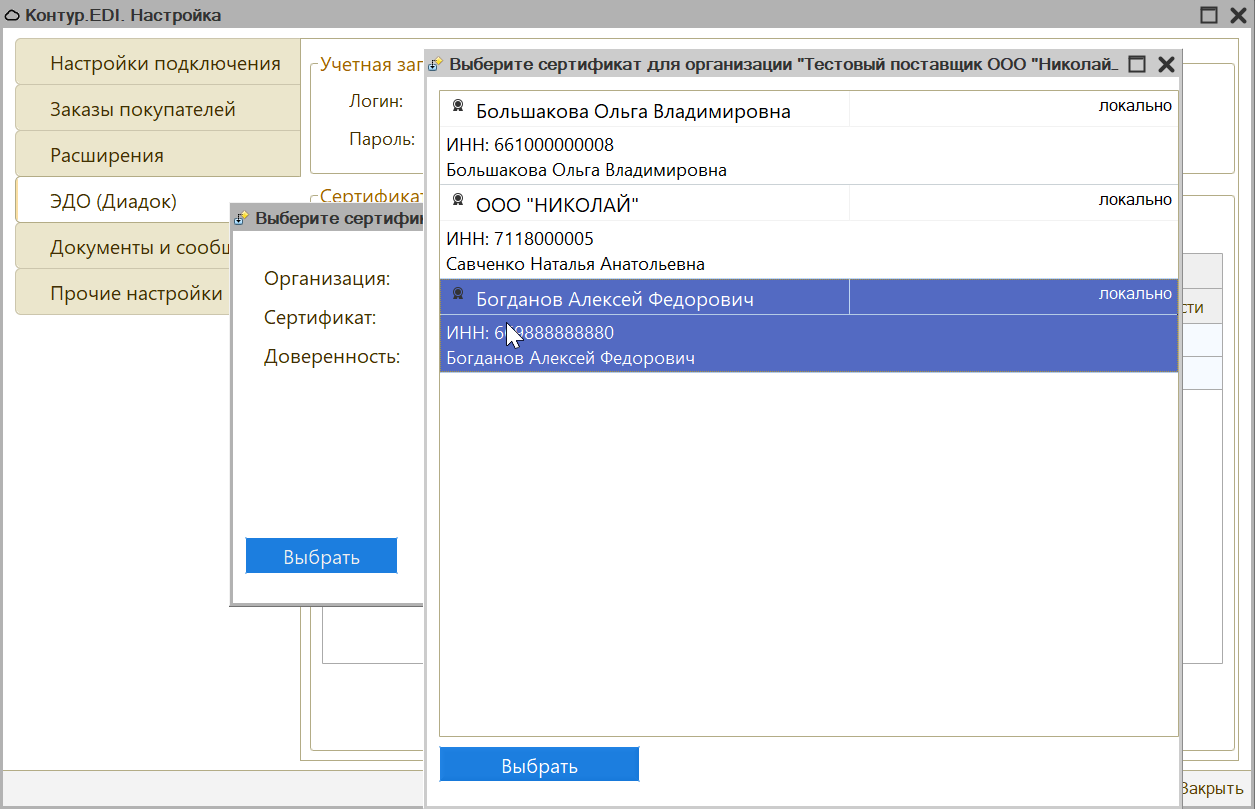
Task: Click ИНН: 661000000008 text
Action: tap(530, 145)
